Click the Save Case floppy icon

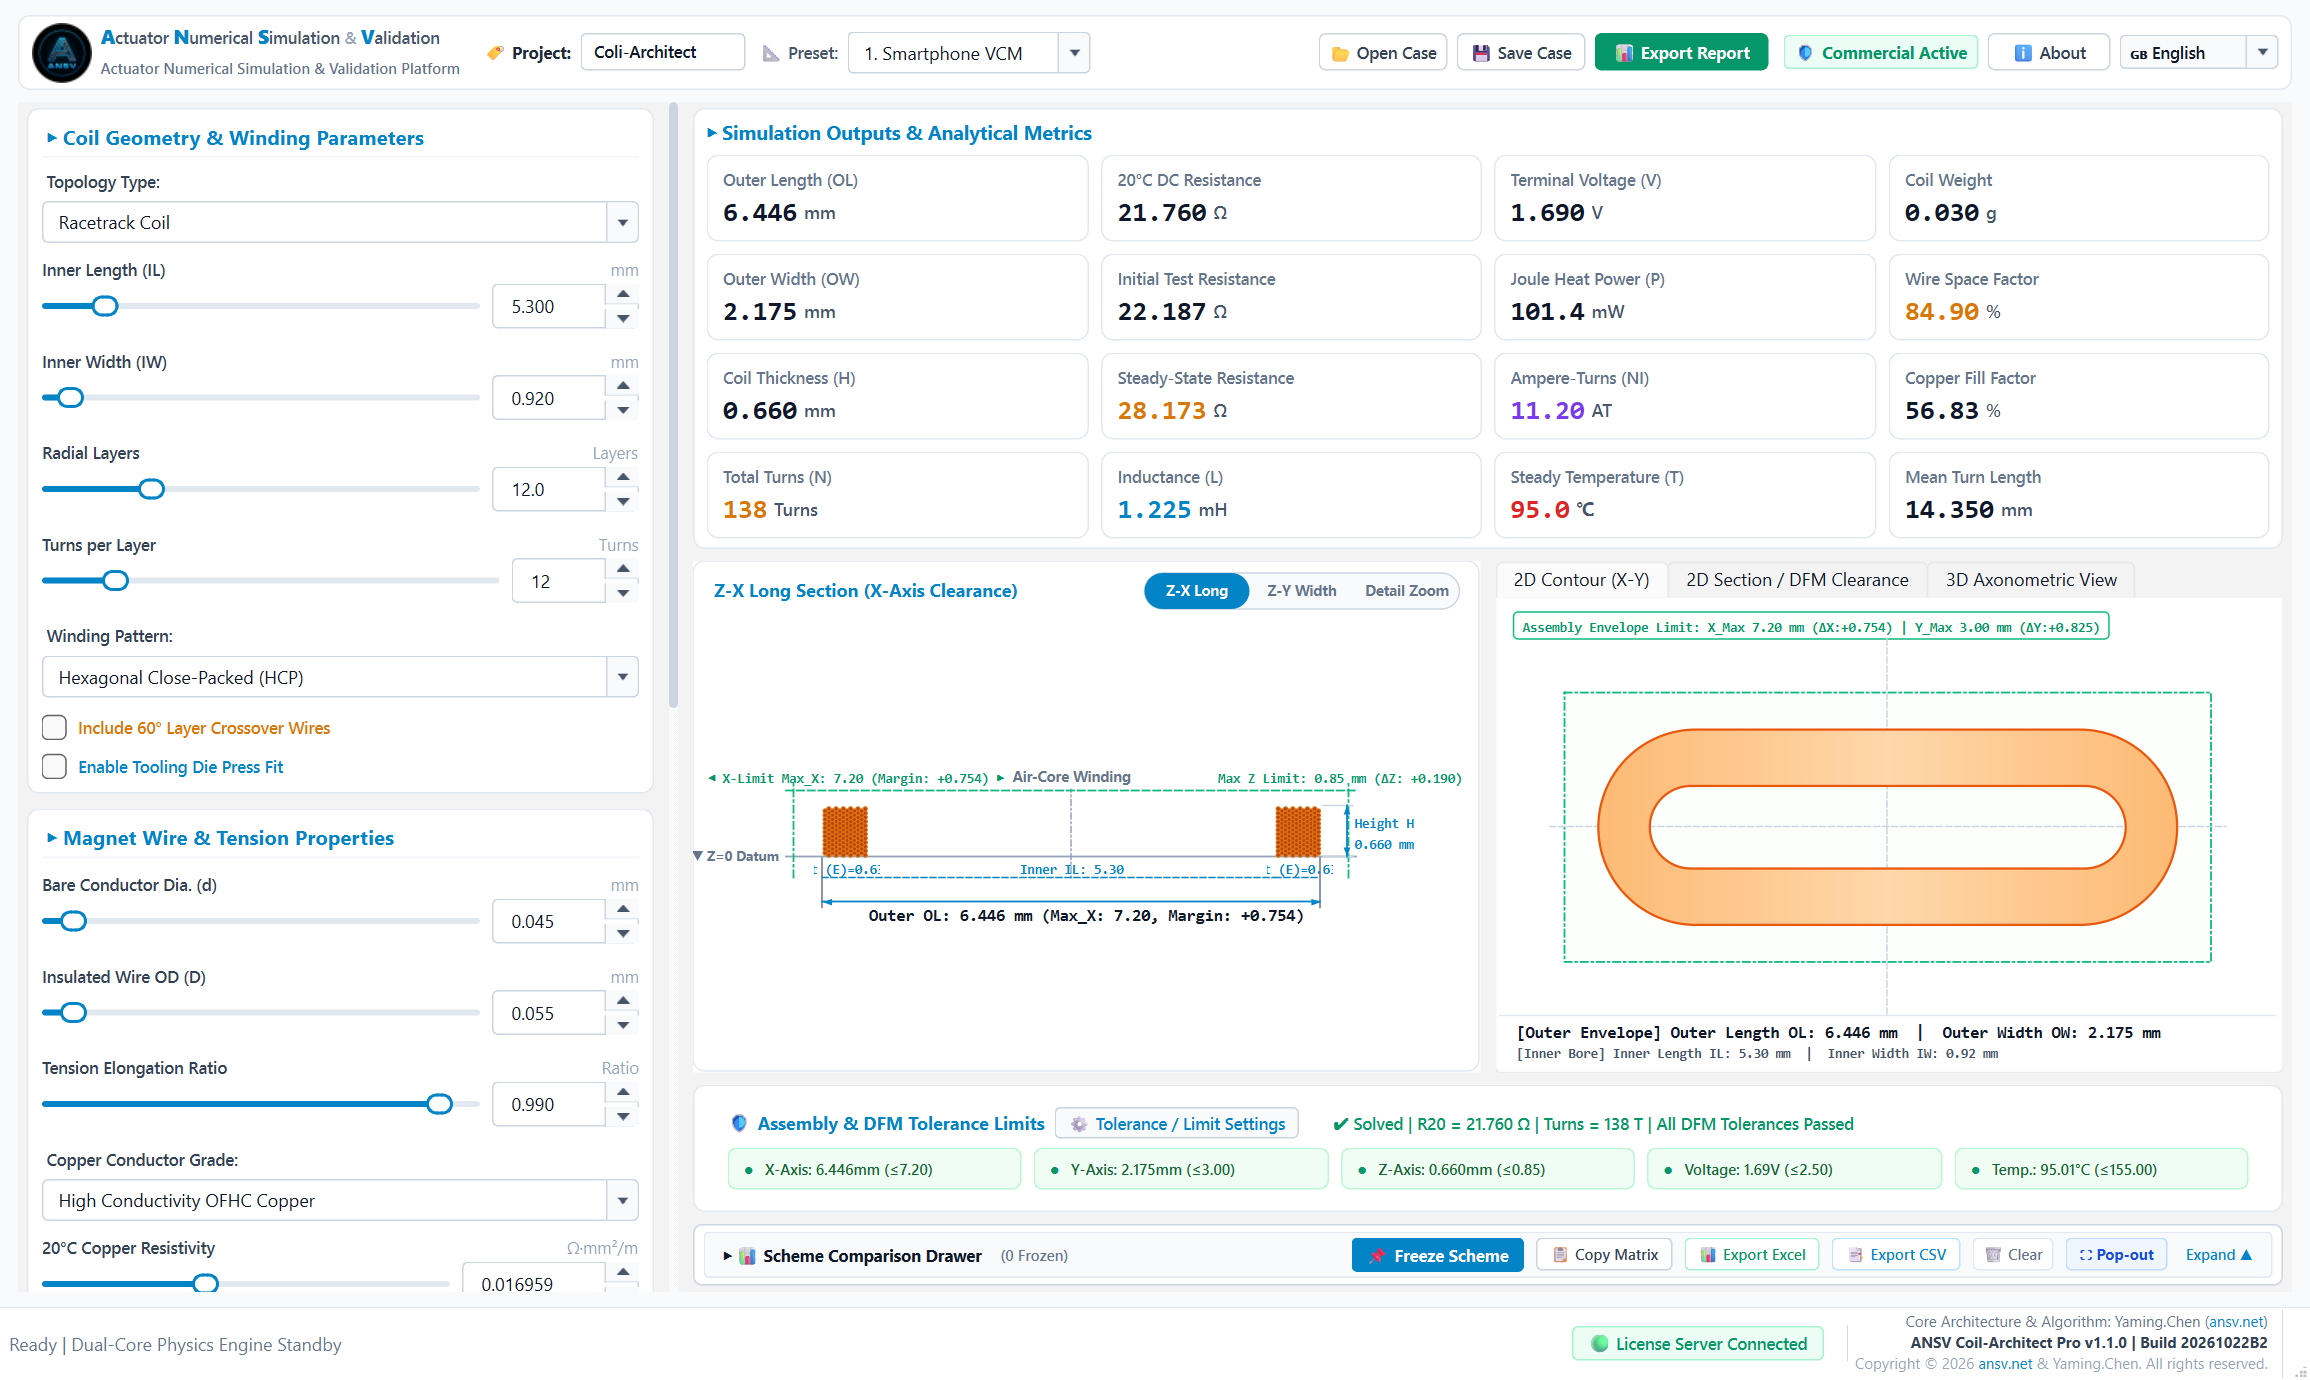coord(1480,53)
